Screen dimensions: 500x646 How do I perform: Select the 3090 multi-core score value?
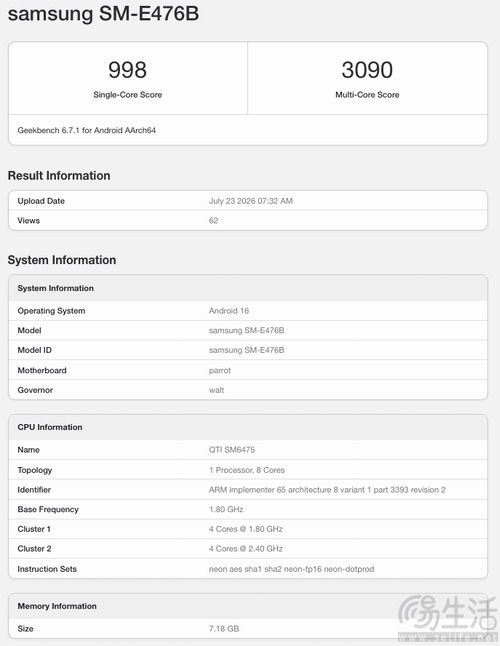coord(367,70)
